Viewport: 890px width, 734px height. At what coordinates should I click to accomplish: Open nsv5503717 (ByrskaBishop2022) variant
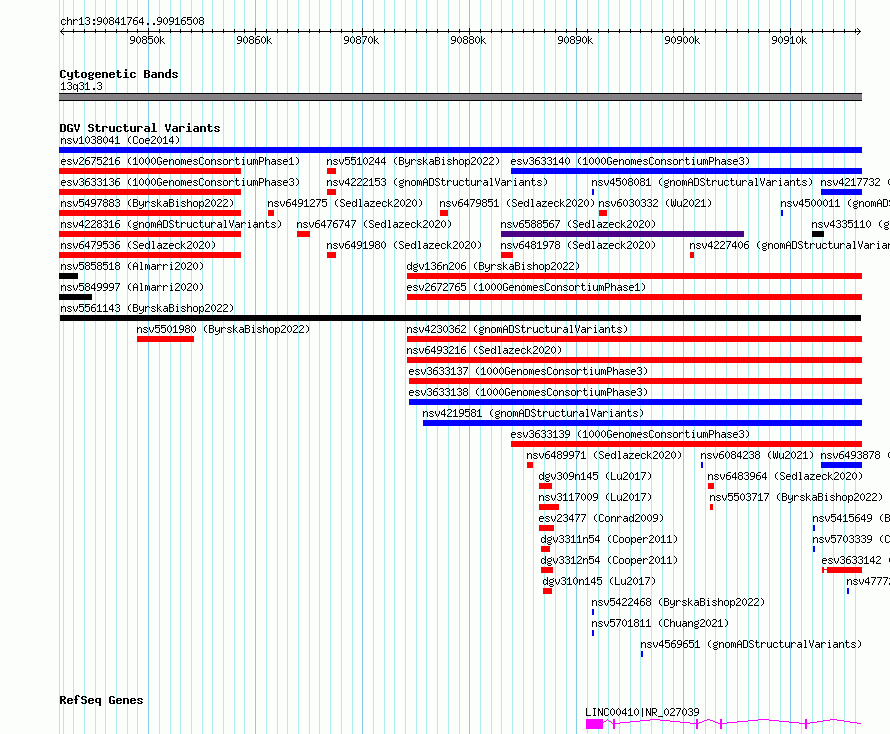click(x=796, y=497)
